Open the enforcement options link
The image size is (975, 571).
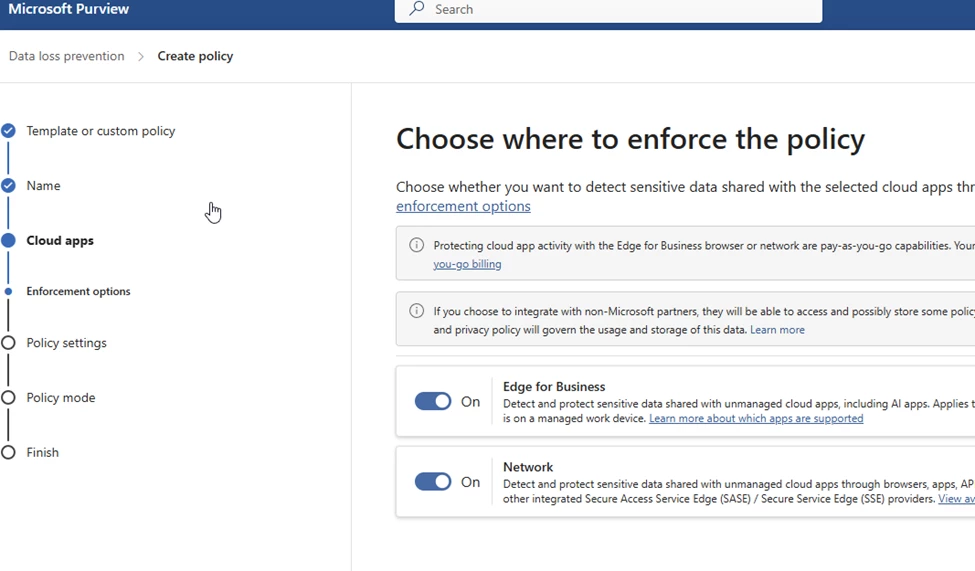point(463,206)
